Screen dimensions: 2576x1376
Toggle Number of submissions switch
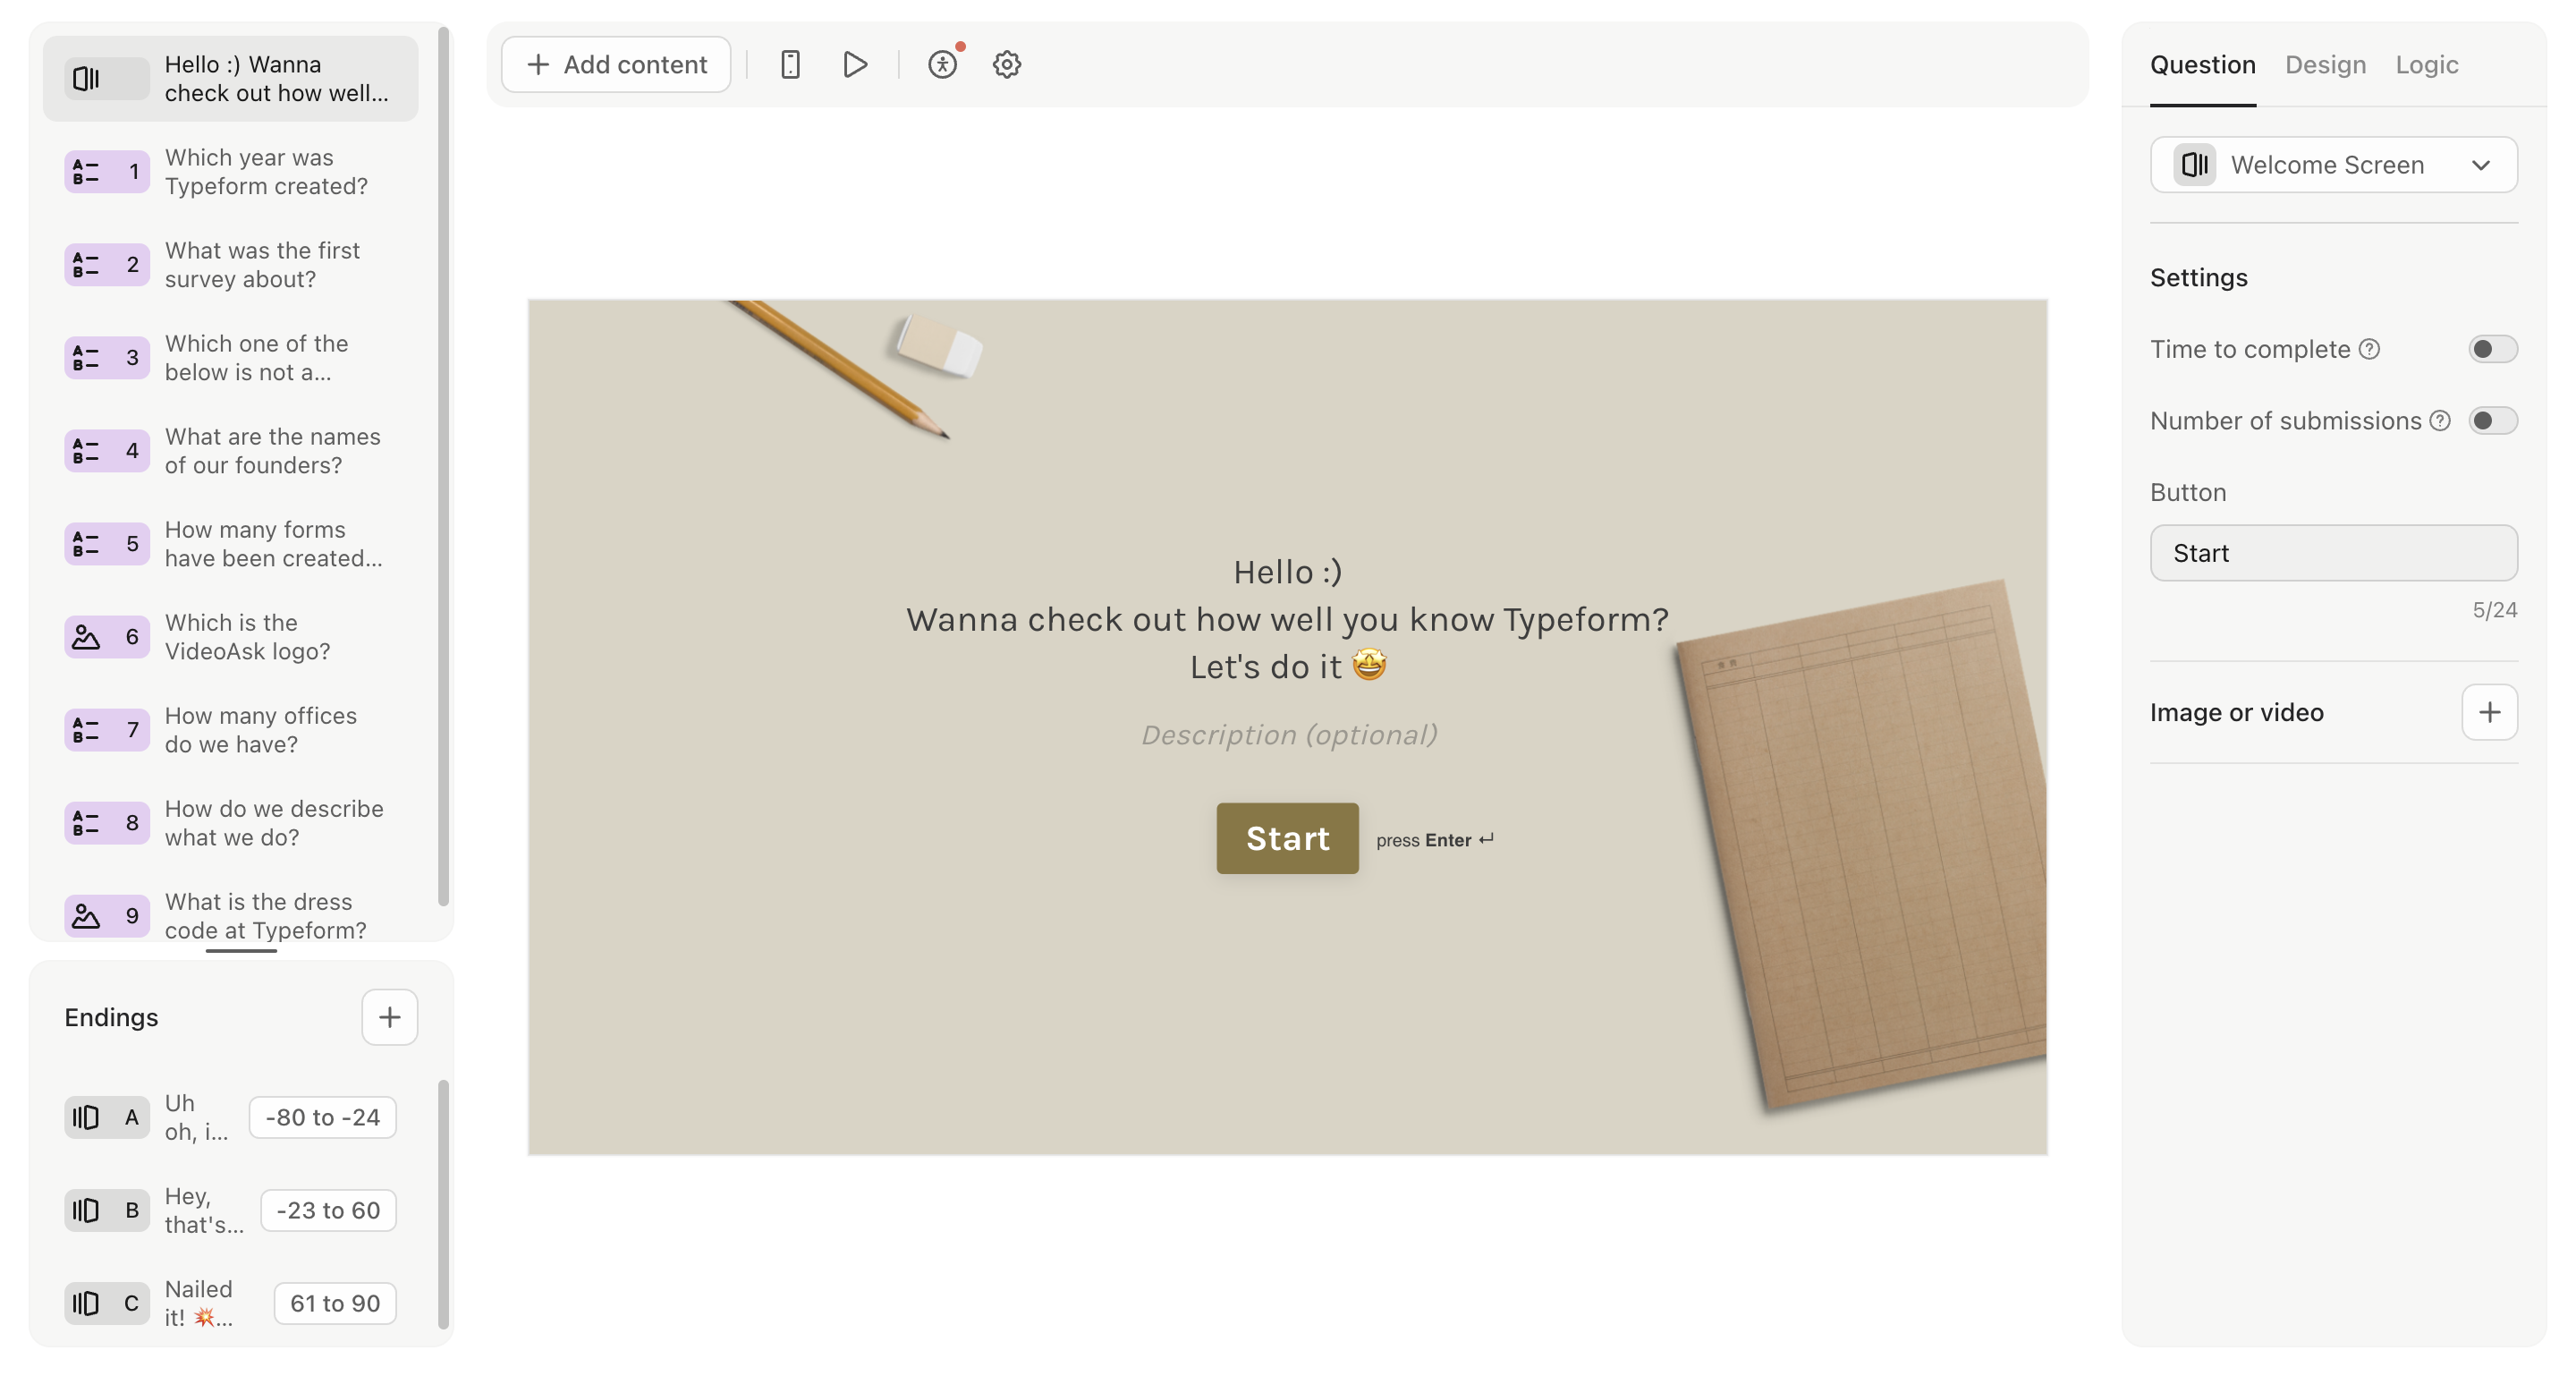click(x=2493, y=421)
